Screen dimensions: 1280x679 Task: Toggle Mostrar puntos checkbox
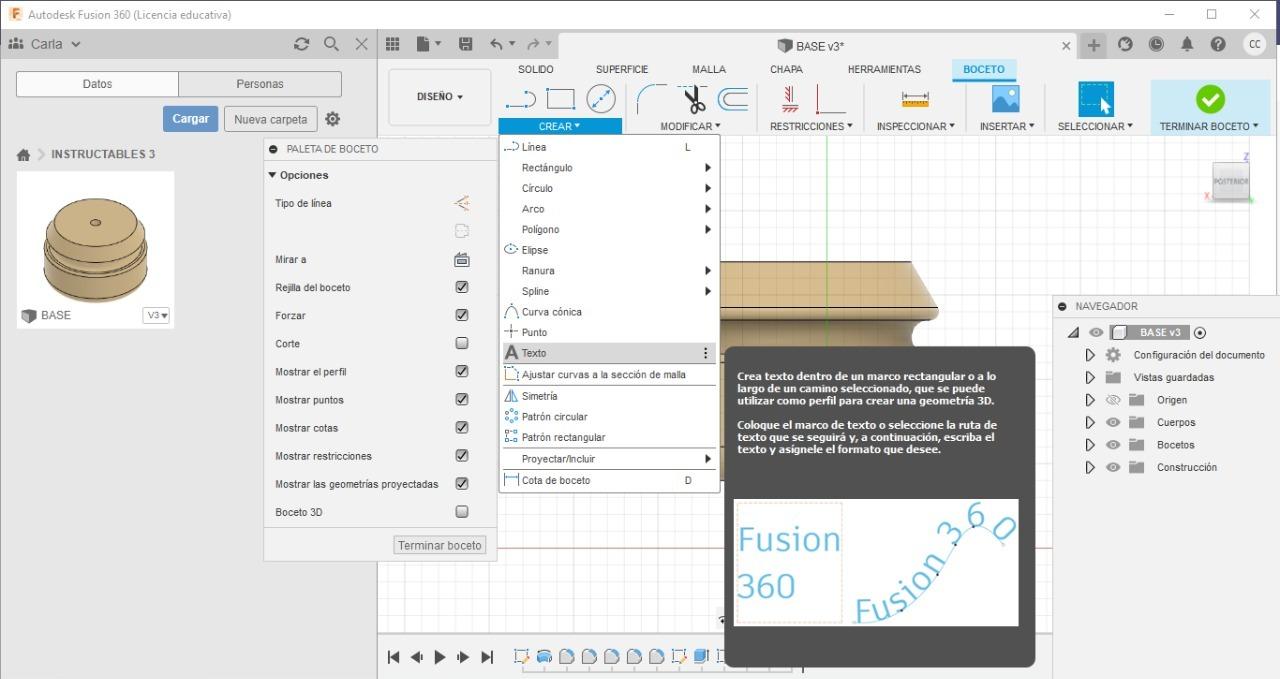click(x=462, y=399)
